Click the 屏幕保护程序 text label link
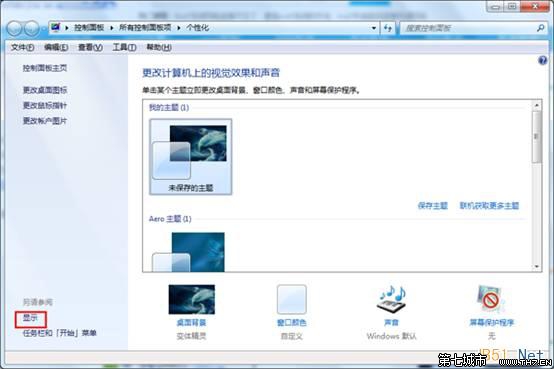Screen dimensions: 554x369 point(491,322)
